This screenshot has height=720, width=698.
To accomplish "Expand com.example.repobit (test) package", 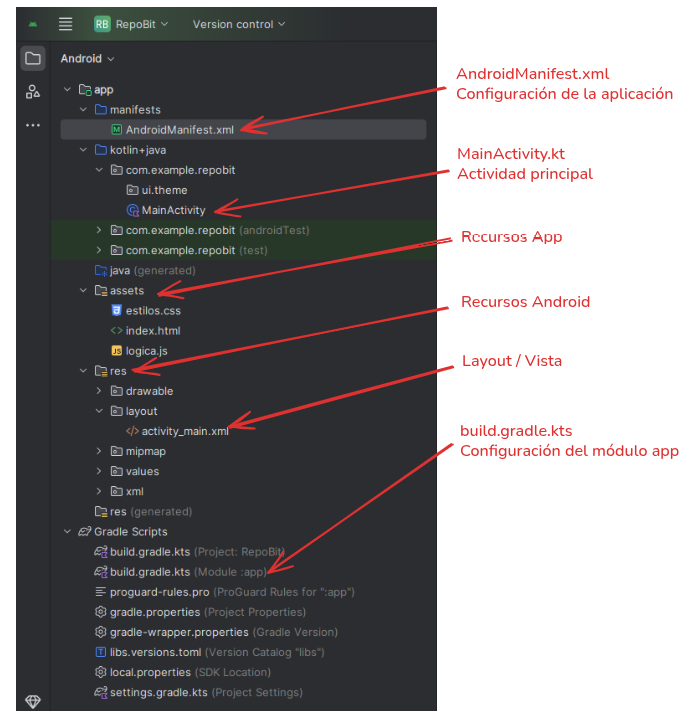I will tap(99, 250).
